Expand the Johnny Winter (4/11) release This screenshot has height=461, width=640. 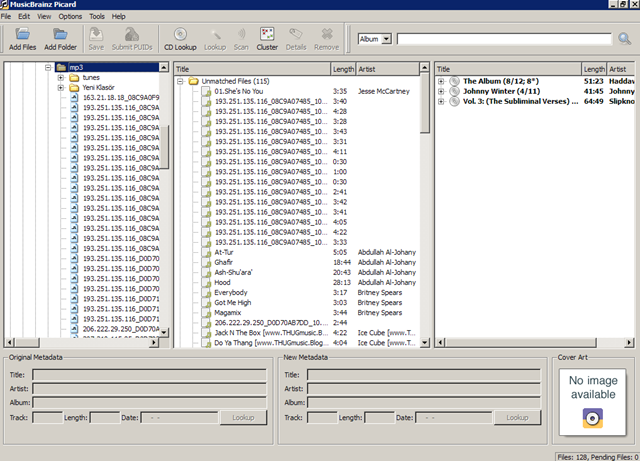441,91
